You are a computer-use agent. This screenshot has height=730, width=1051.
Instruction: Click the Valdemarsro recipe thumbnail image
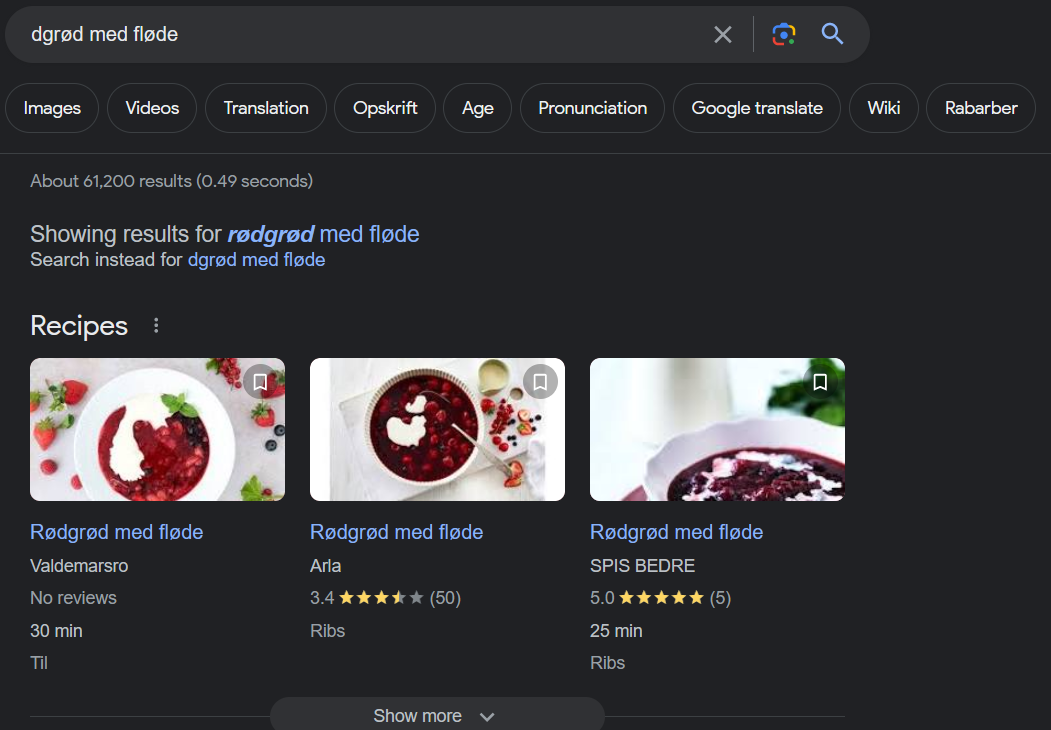click(x=158, y=430)
